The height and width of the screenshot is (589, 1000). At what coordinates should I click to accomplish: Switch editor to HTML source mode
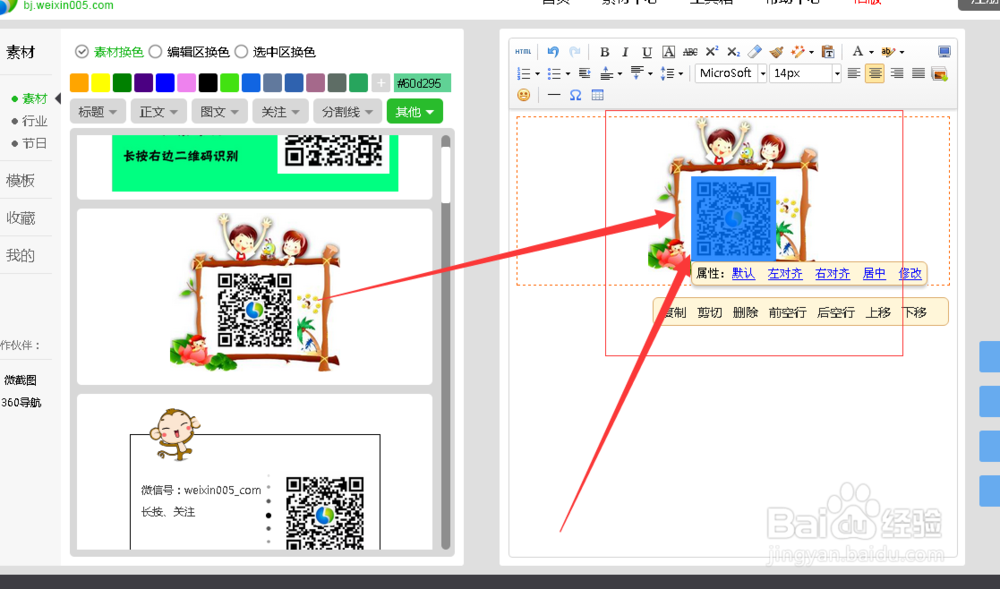click(523, 52)
